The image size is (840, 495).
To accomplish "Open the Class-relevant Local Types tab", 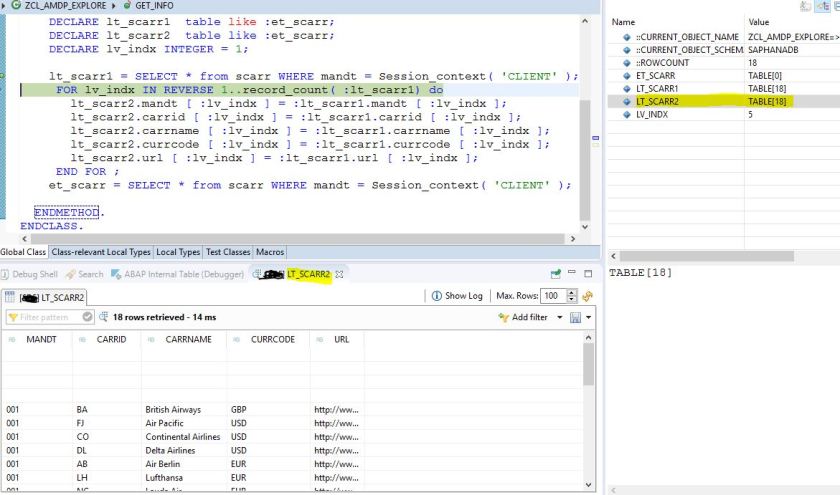I will [x=101, y=252].
